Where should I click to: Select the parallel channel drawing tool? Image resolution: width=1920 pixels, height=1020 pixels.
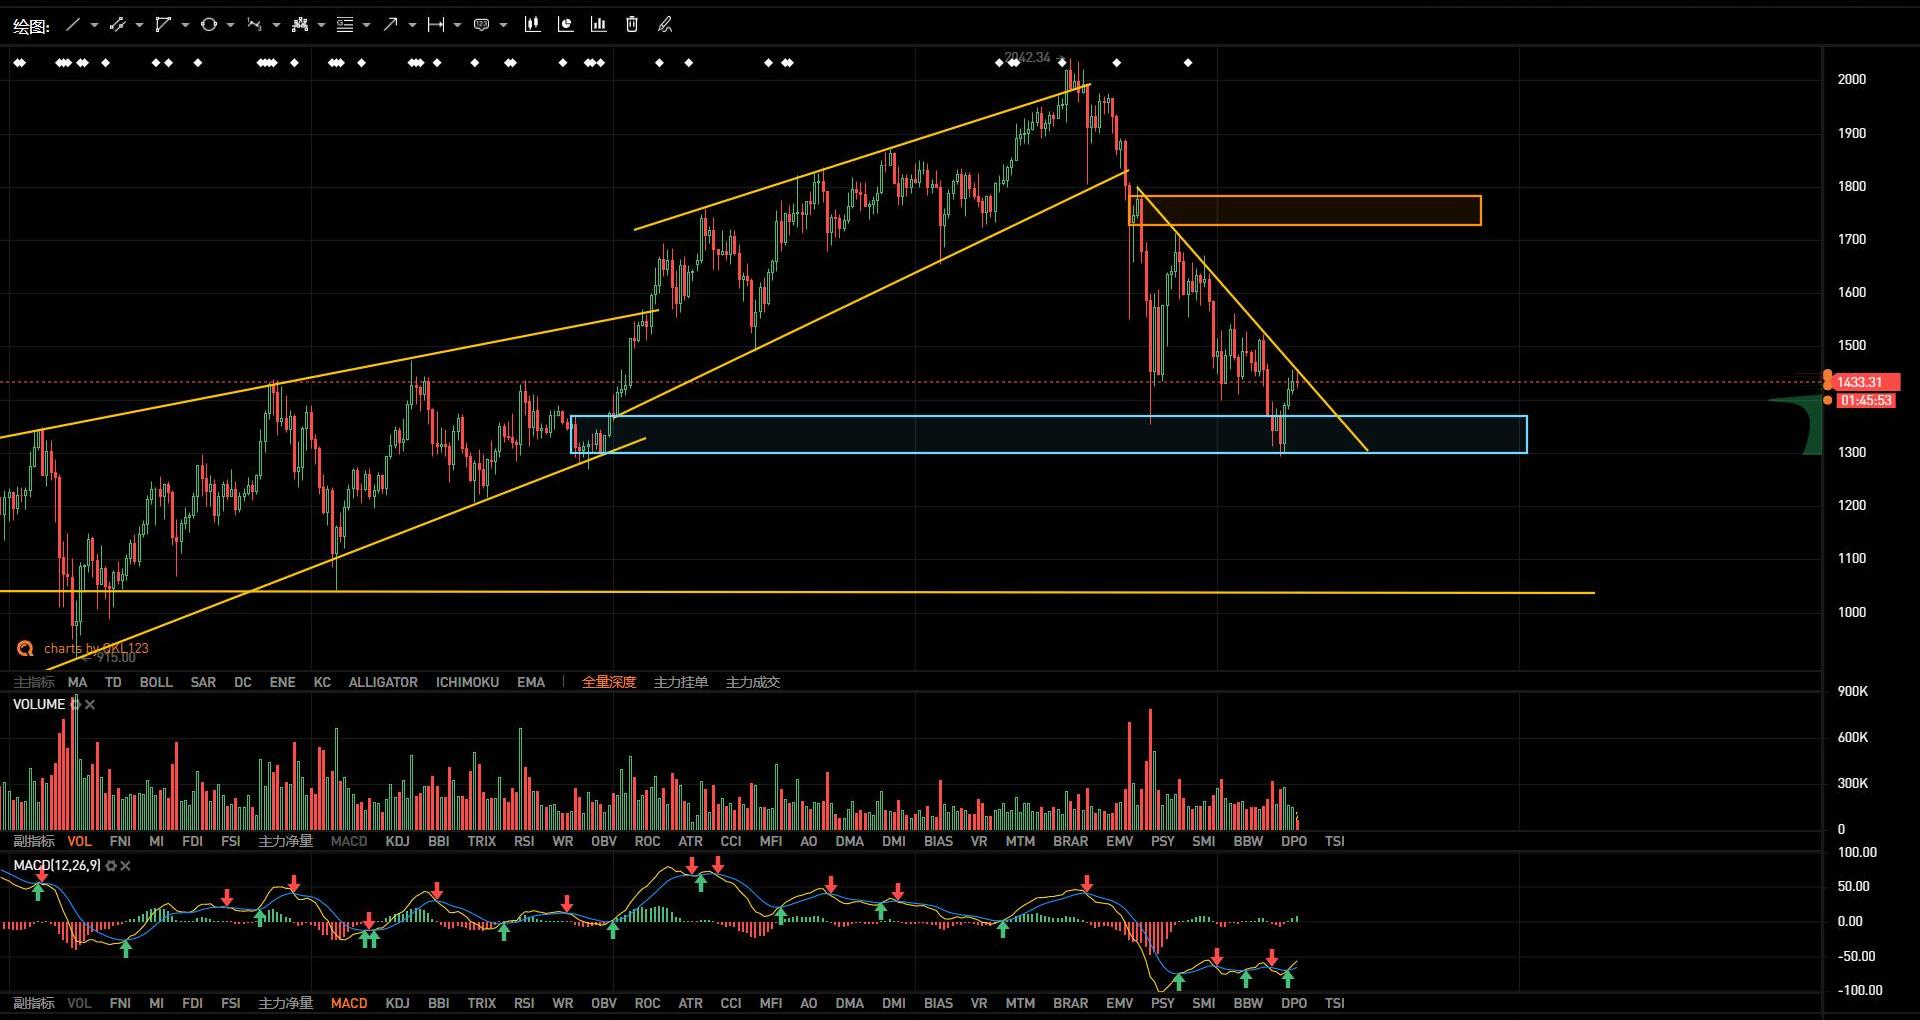[x=117, y=25]
